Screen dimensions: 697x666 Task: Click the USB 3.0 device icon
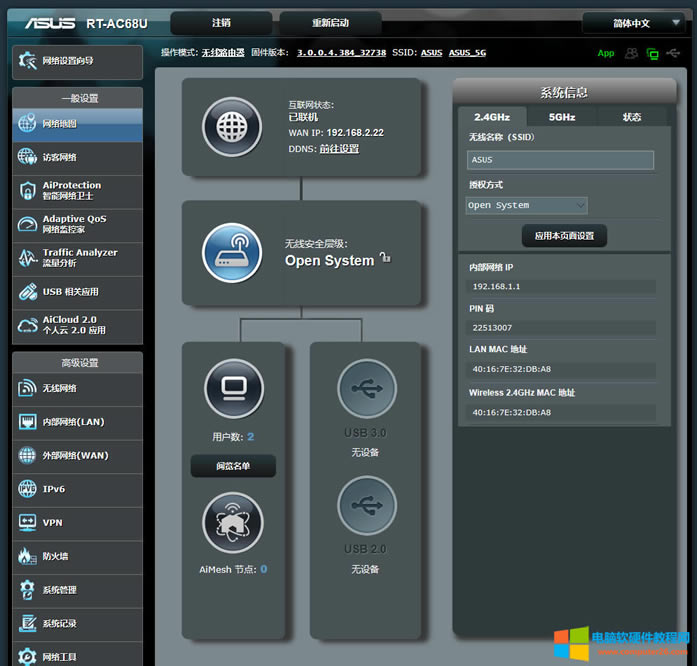366,388
